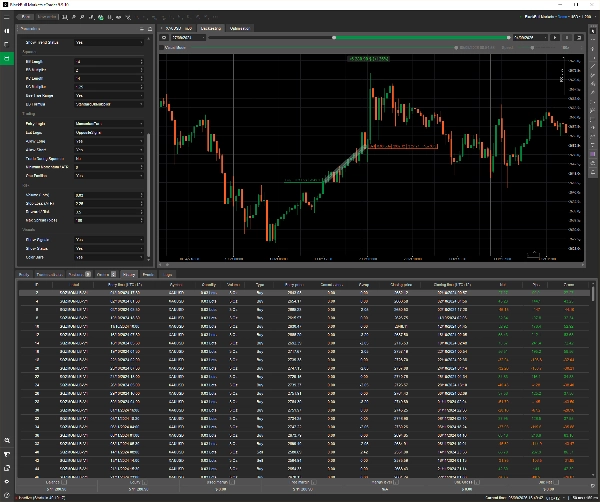Open the Equity tab in the bottom panel
The image size is (600, 502).
[x=24, y=274]
